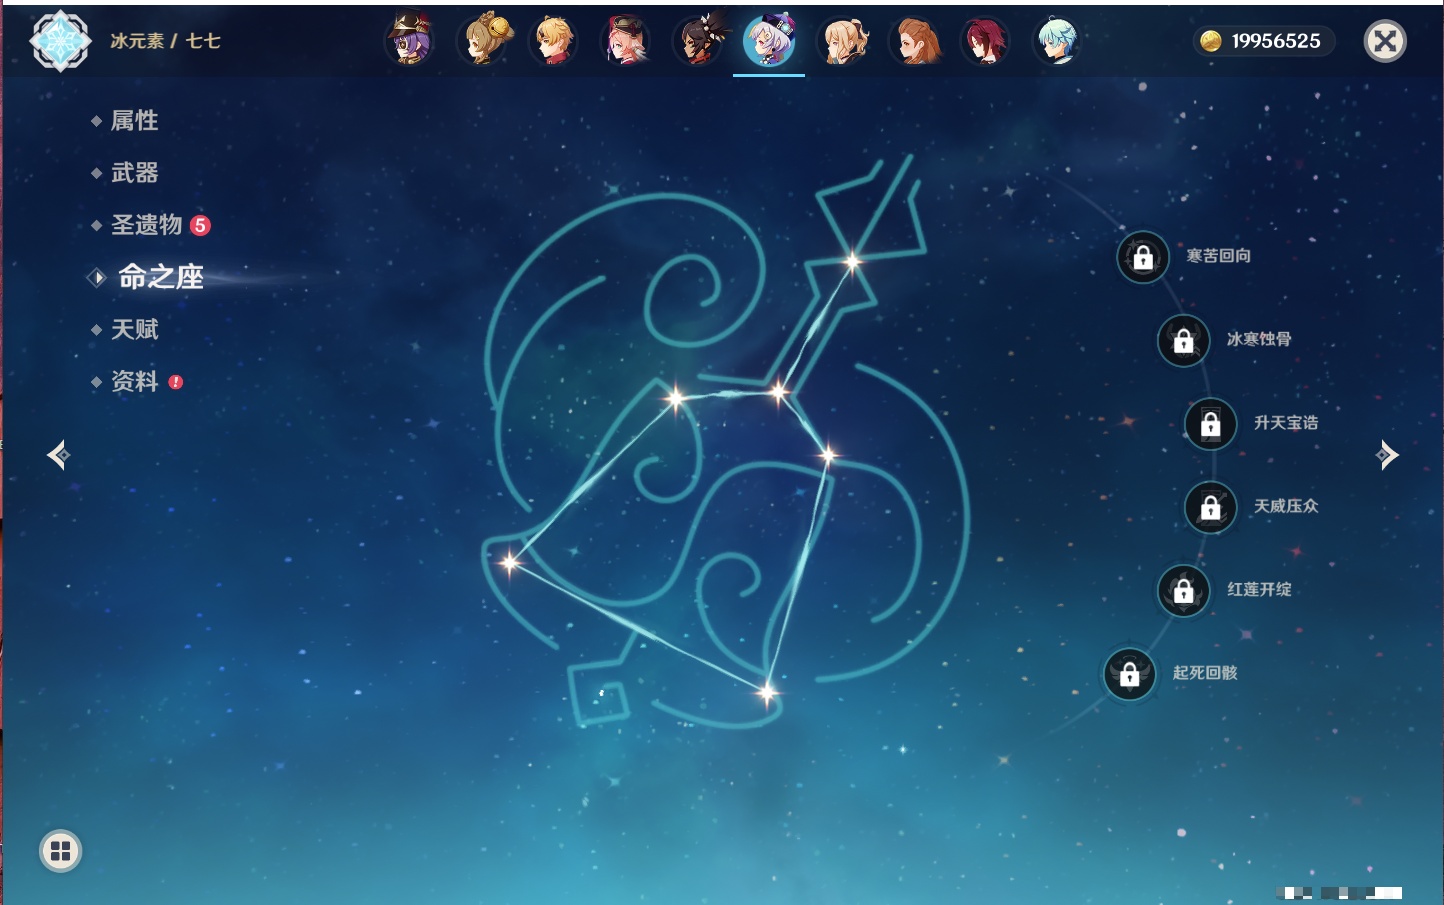Click the topmost star node of the constellation
Image resolution: width=1444 pixels, height=905 pixels.
853,262
